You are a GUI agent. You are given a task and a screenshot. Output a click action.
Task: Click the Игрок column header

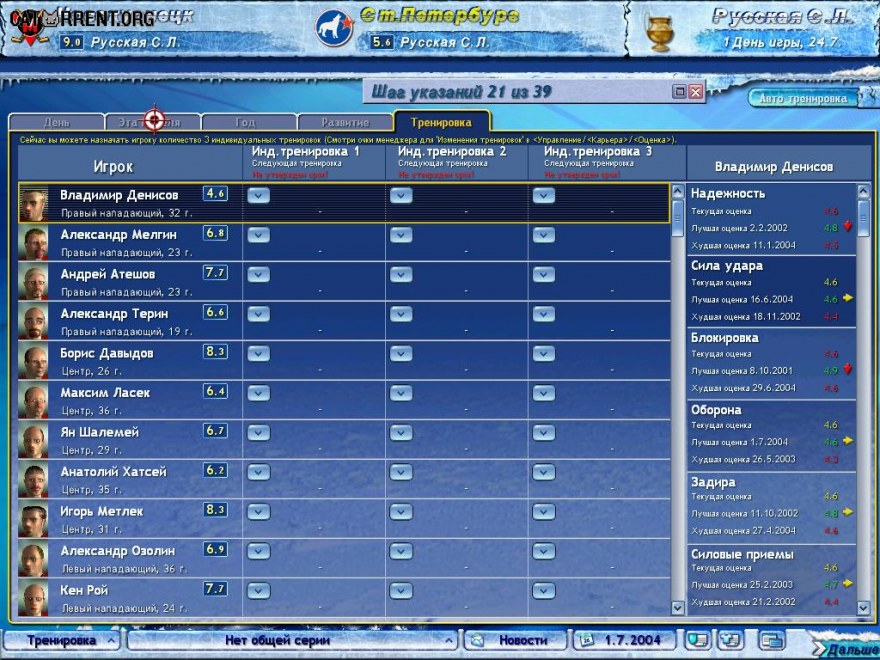113,167
